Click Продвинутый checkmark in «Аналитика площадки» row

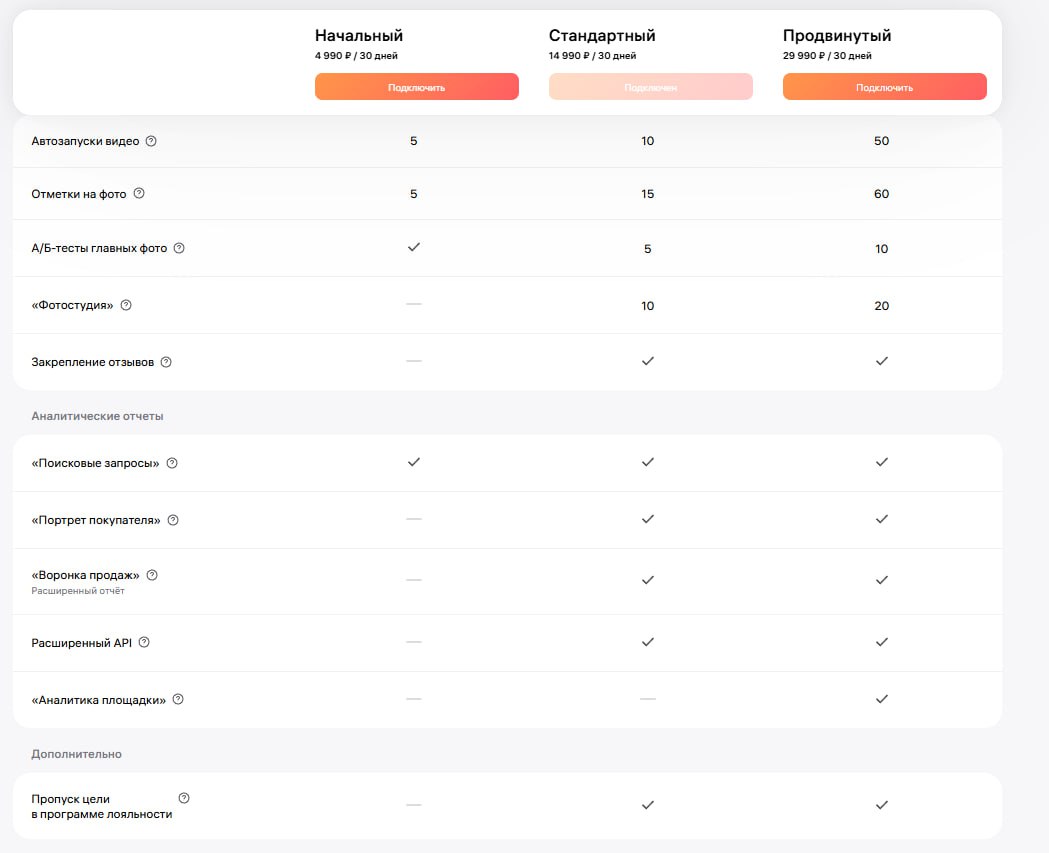pyautogui.click(x=882, y=698)
